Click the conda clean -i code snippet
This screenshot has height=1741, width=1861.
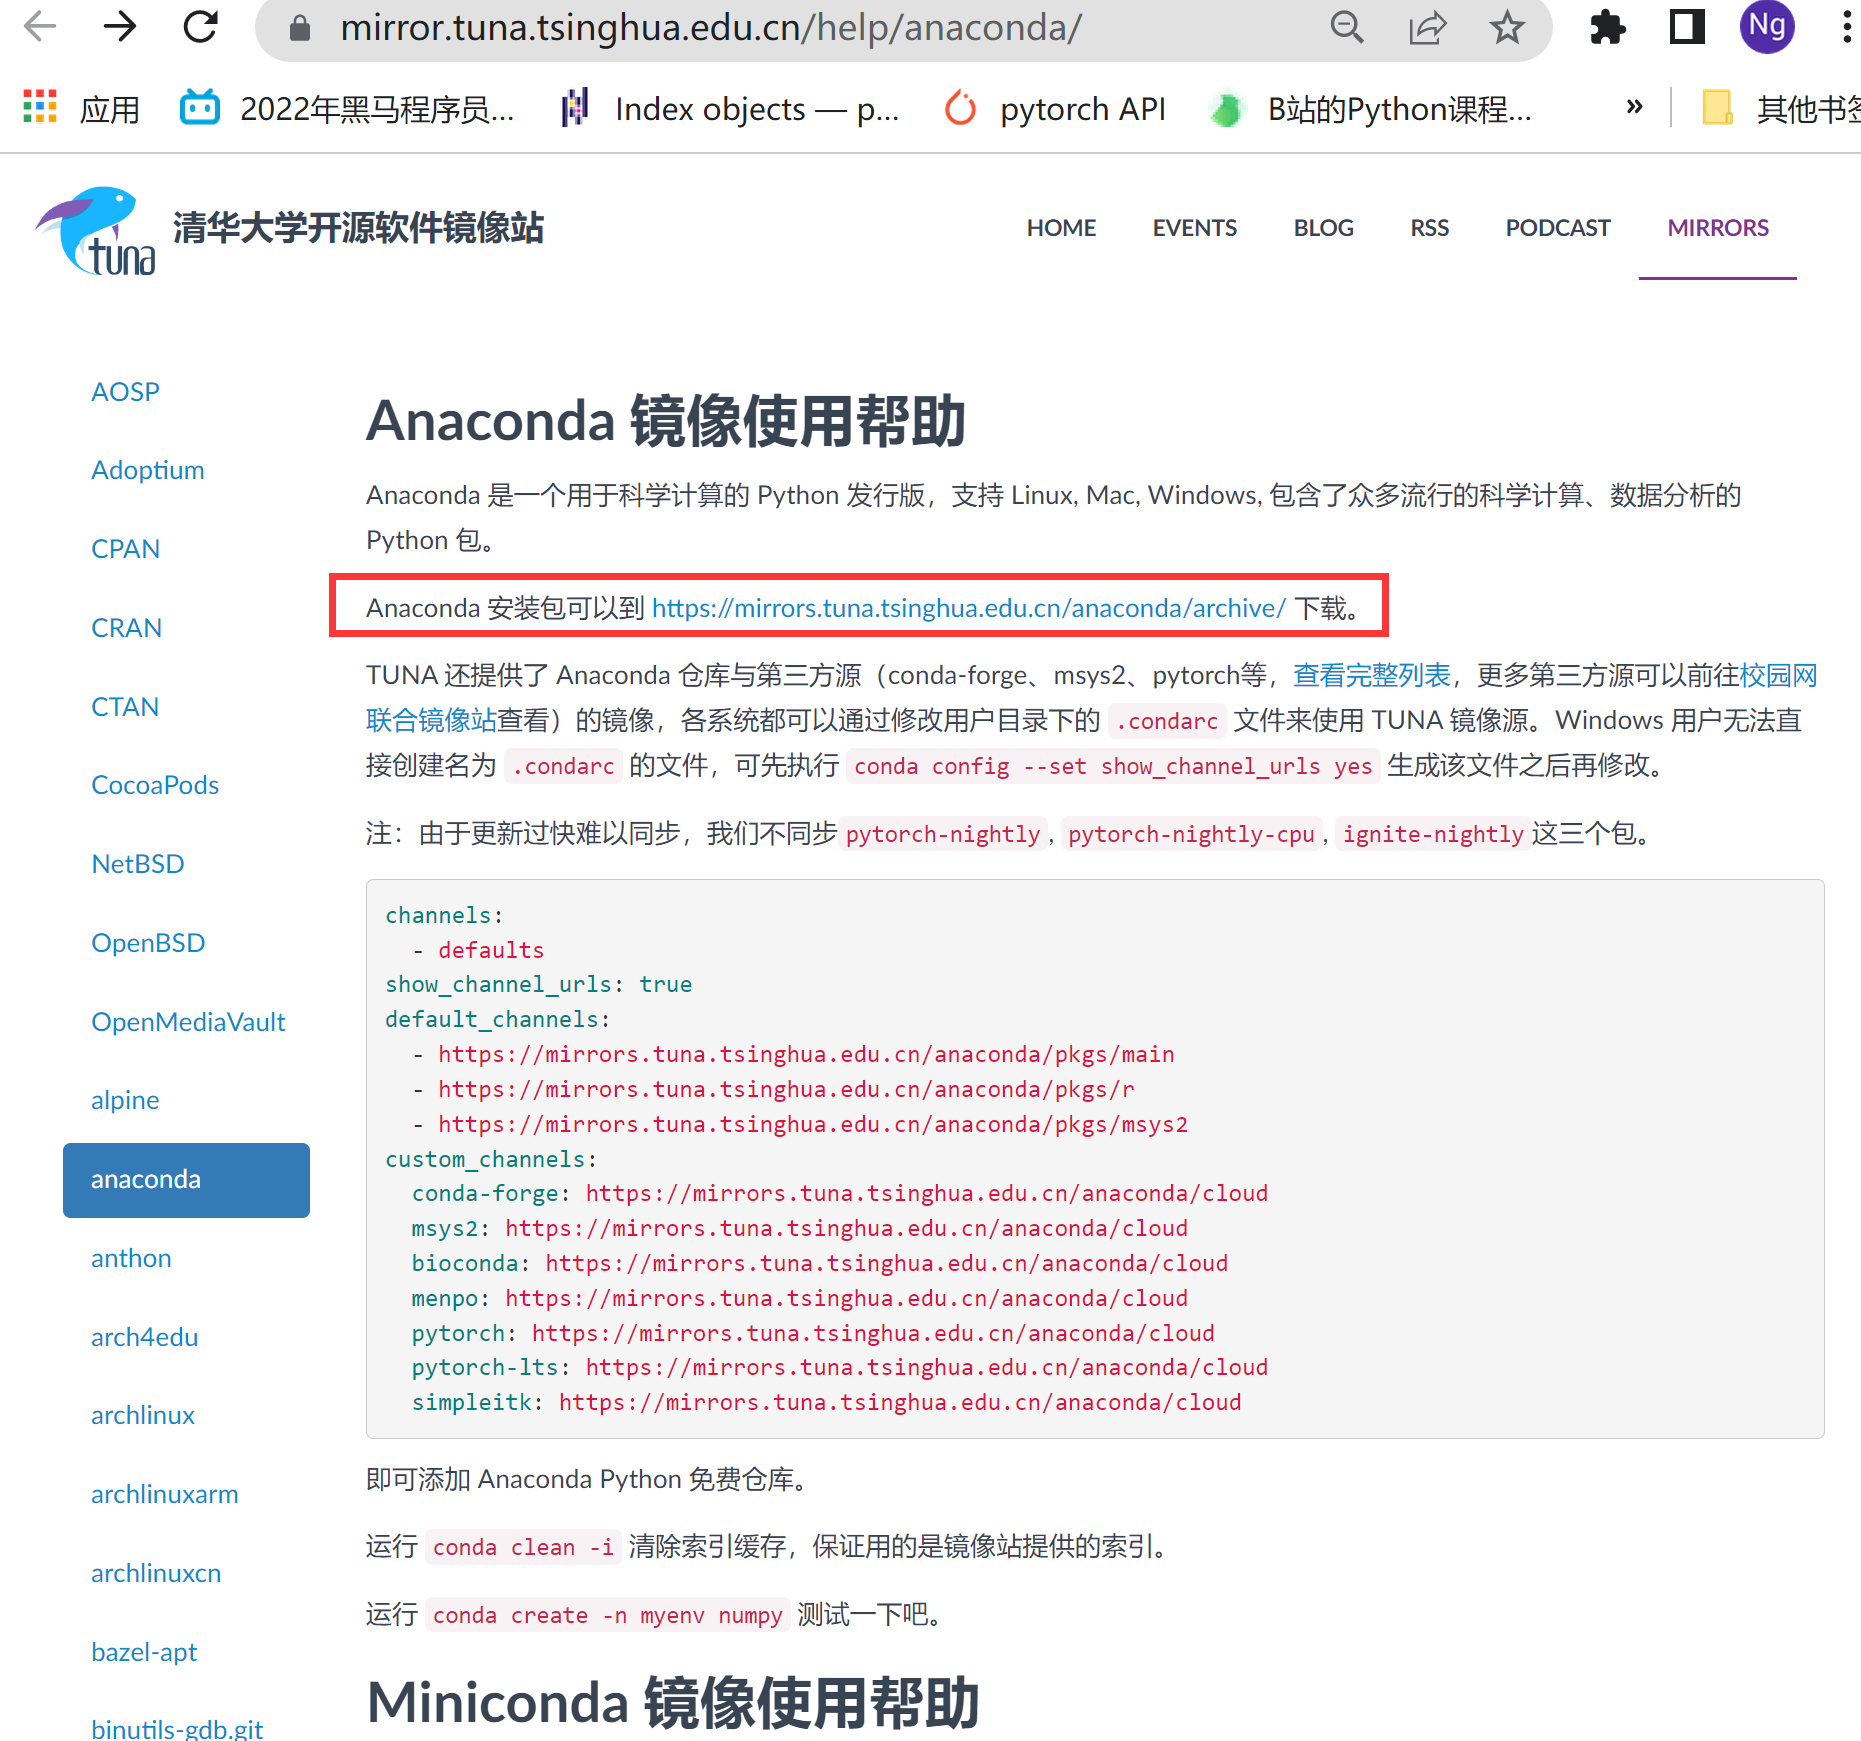(523, 1547)
